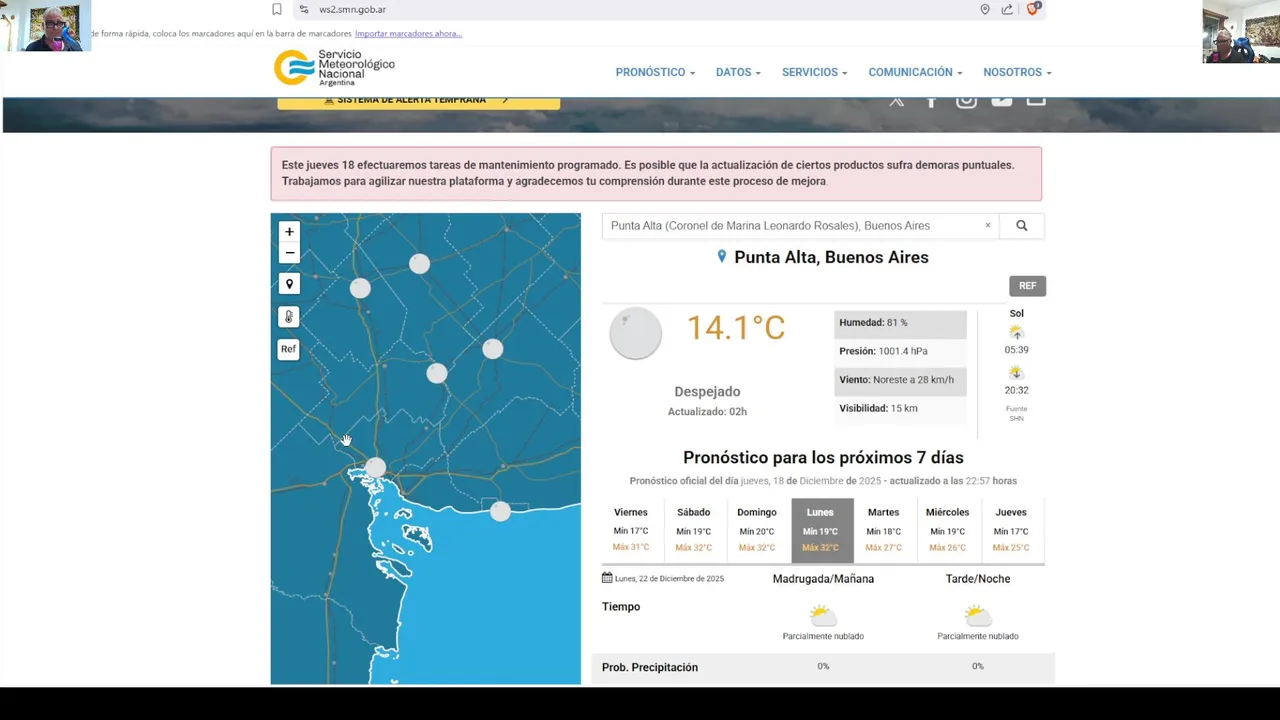Click the Servicio Meteorológico Nacional logo
Viewport: 1280px width, 720px height.
pos(335,68)
